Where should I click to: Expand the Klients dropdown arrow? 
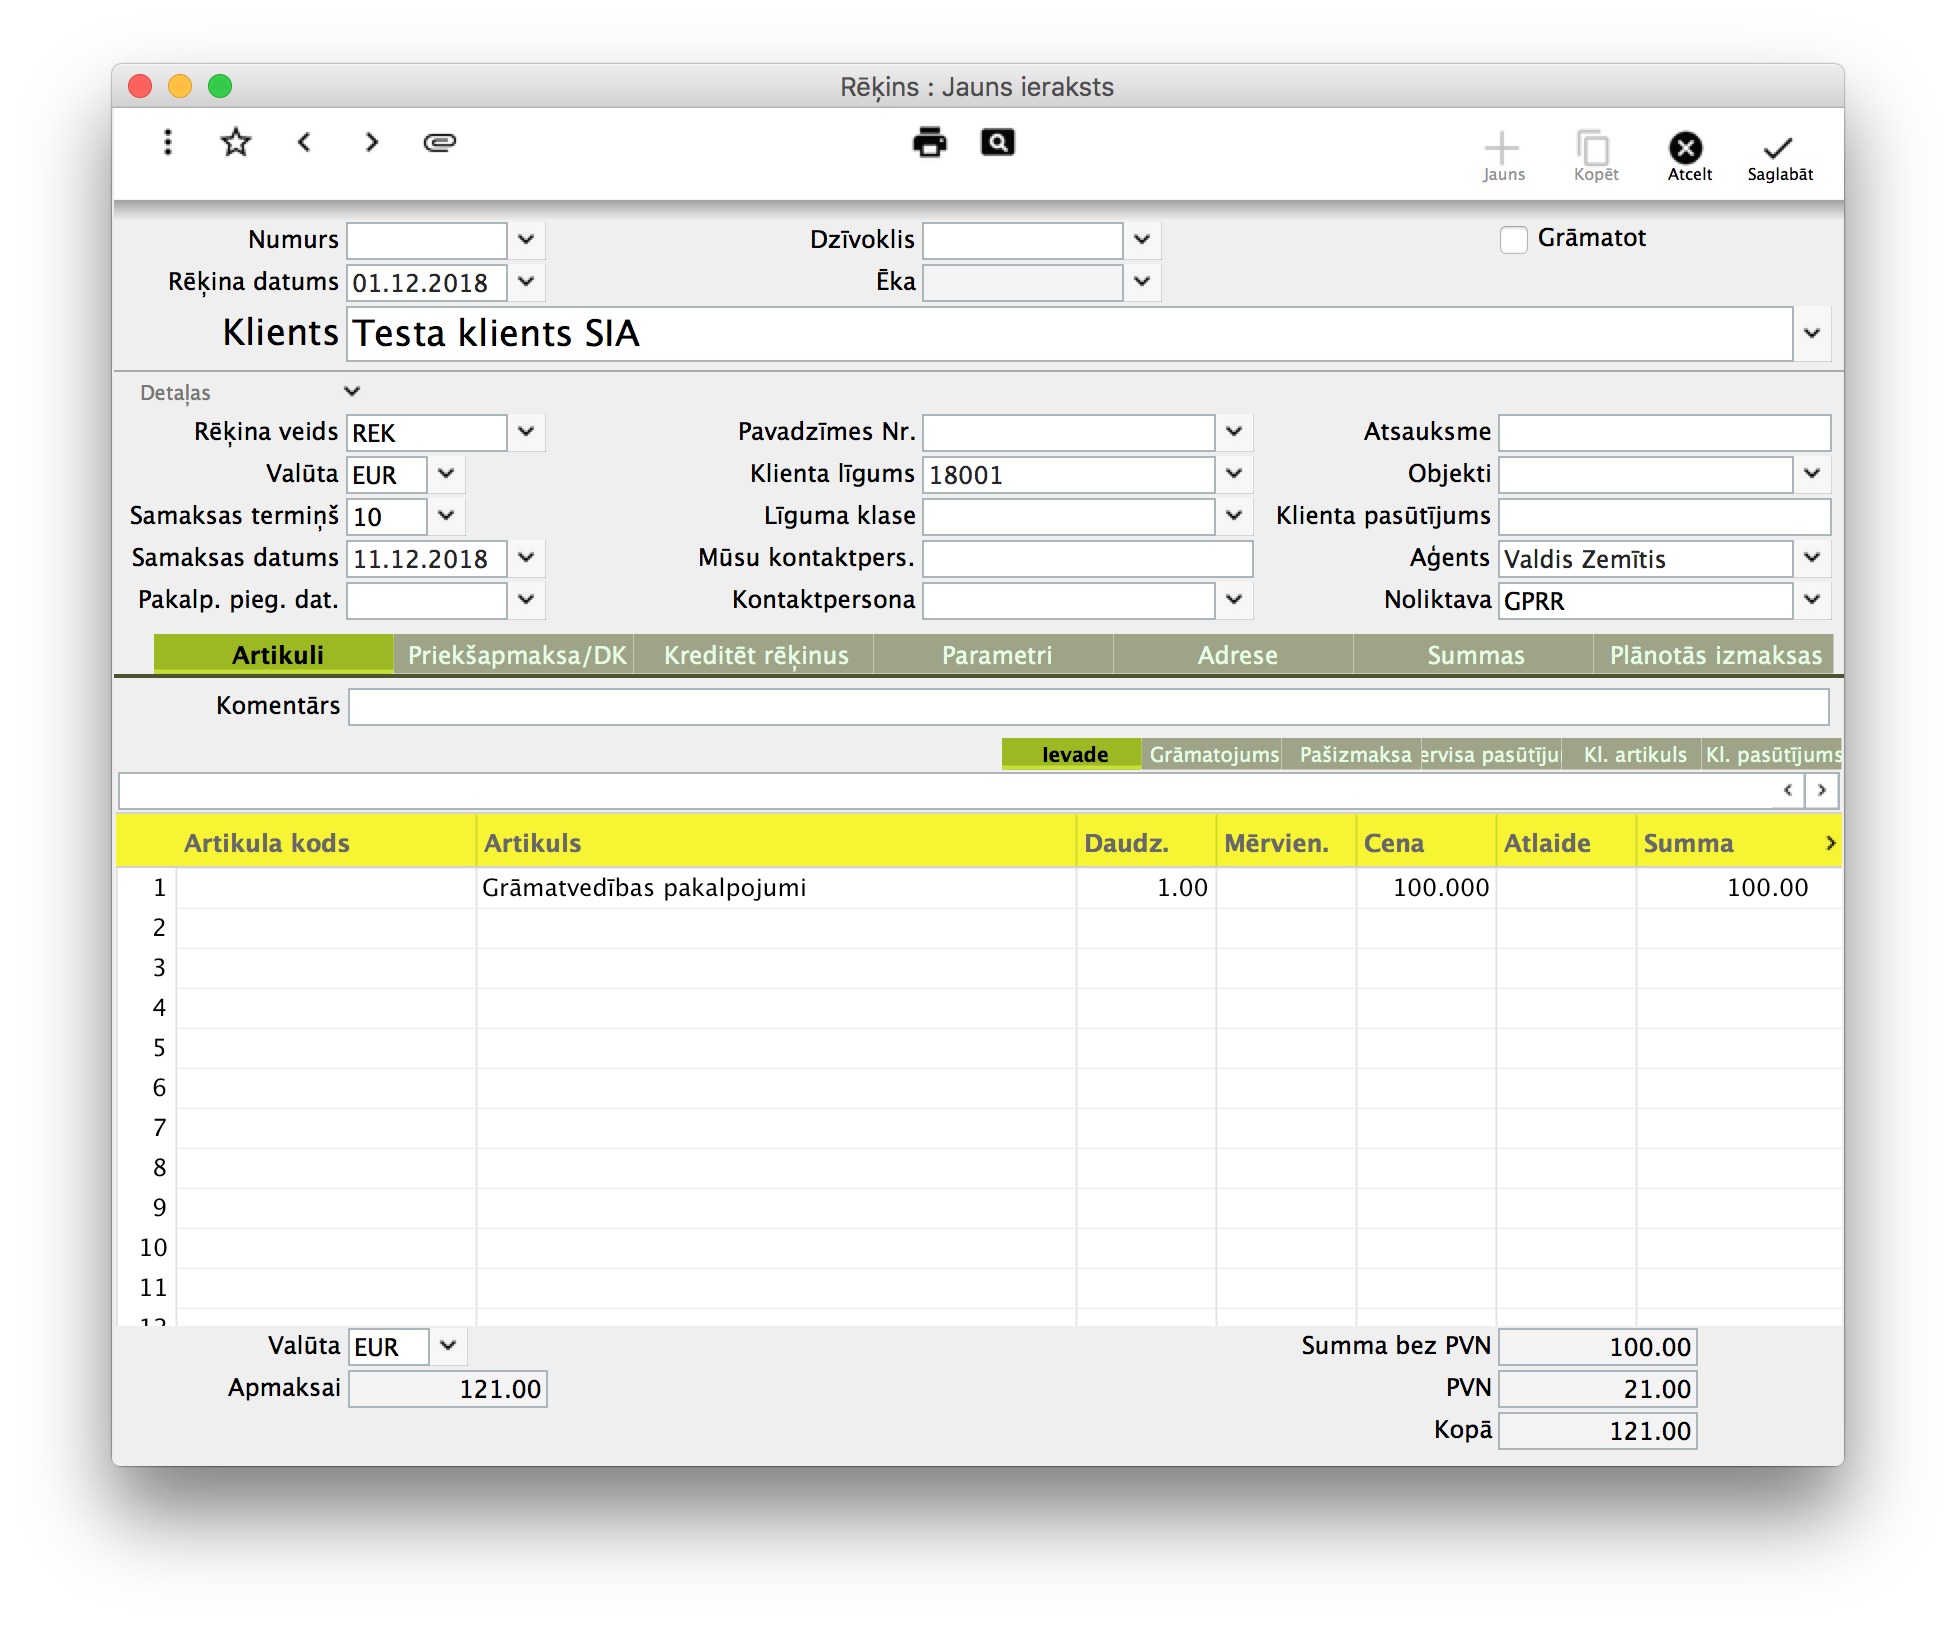(1812, 333)
